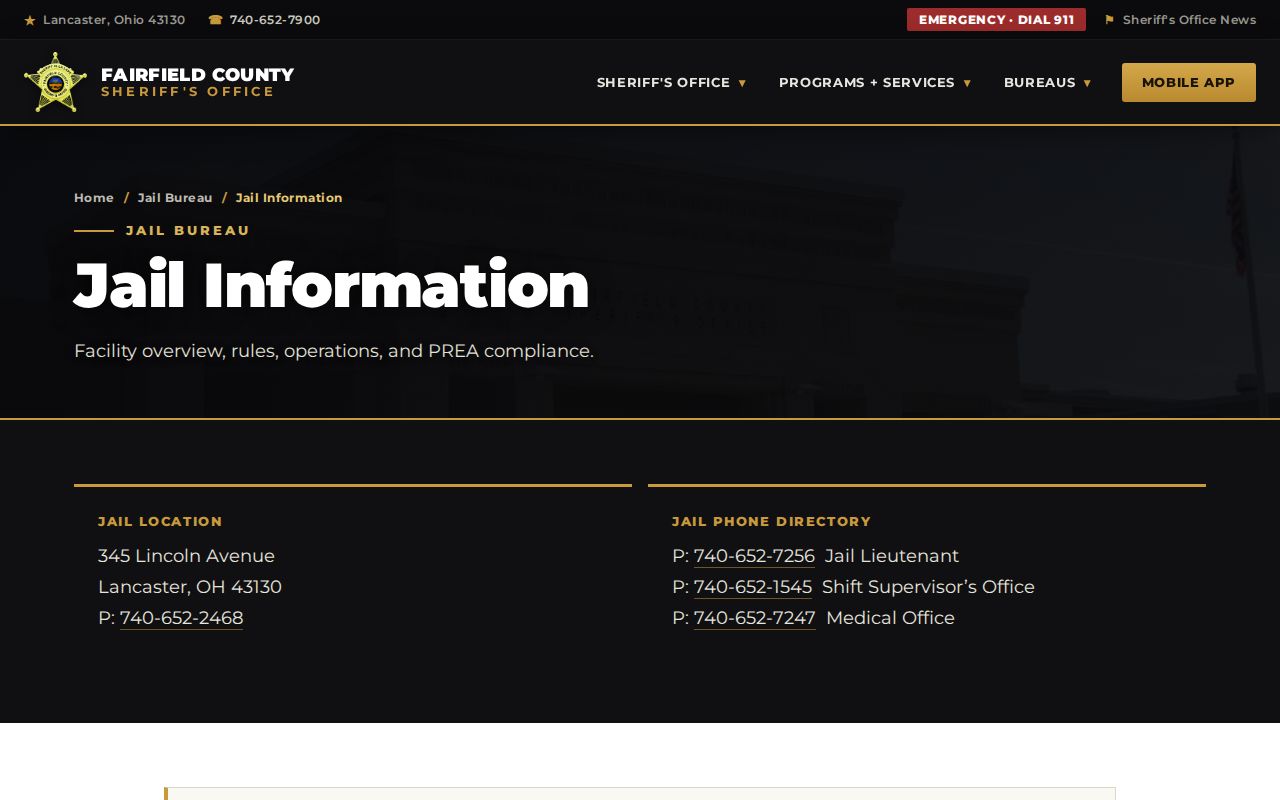
Task: Open the Bureaus menu
Action: 1047,82
